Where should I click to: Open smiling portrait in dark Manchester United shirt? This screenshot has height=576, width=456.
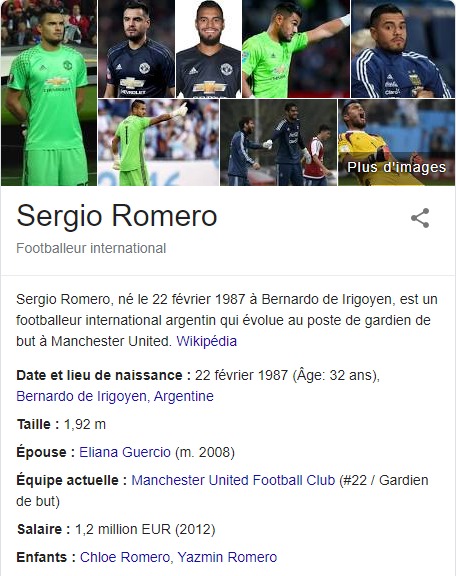pos(208,48)
